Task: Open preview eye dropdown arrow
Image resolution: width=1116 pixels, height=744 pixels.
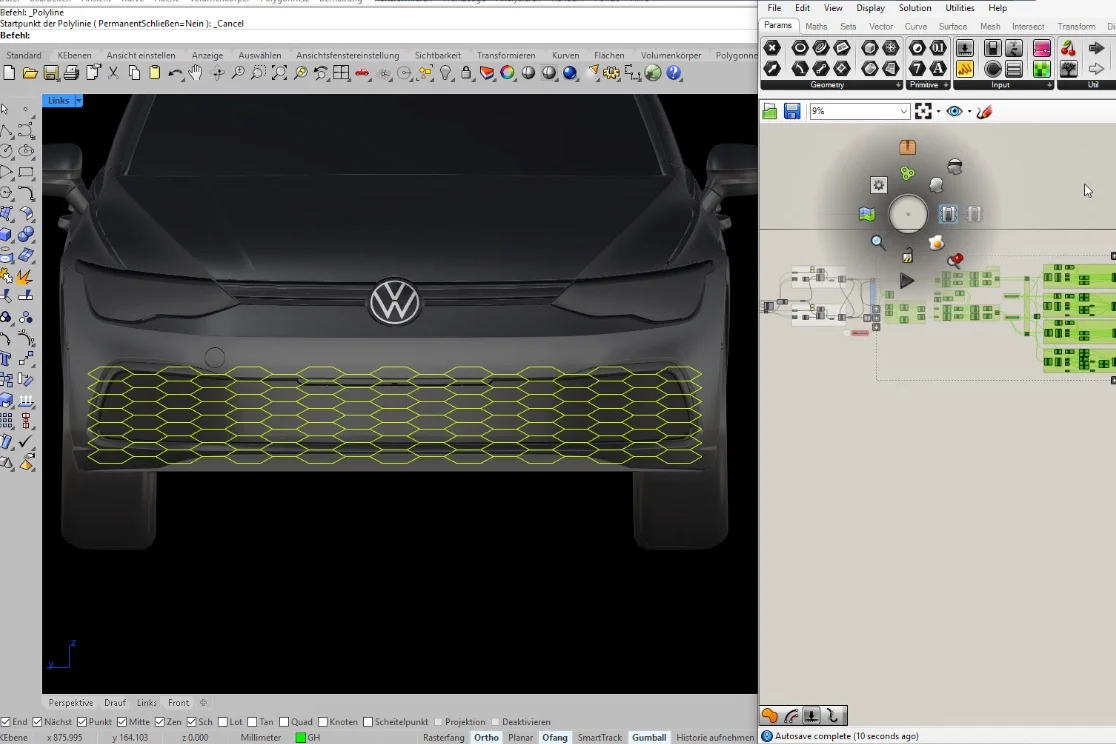Action: (x=969, y=112)
